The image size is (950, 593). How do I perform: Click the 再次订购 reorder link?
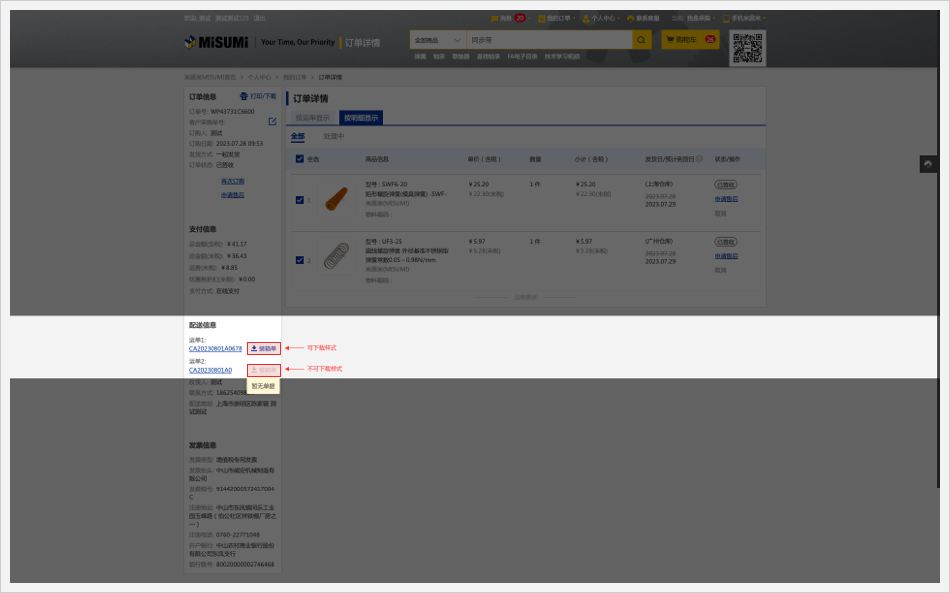coord(232,181)
